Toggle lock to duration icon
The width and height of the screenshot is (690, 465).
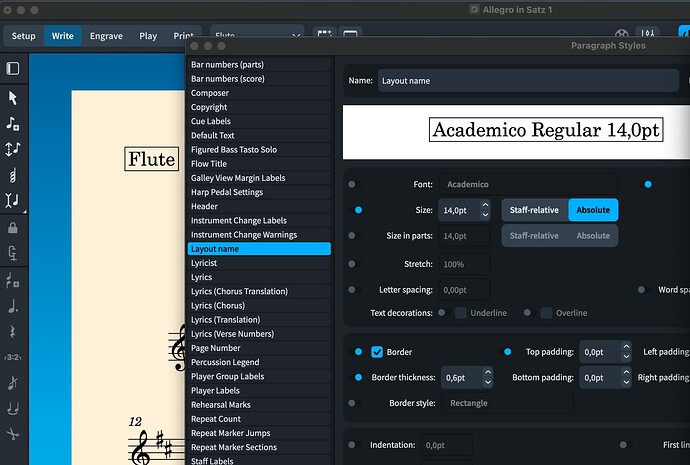(13, 227)
